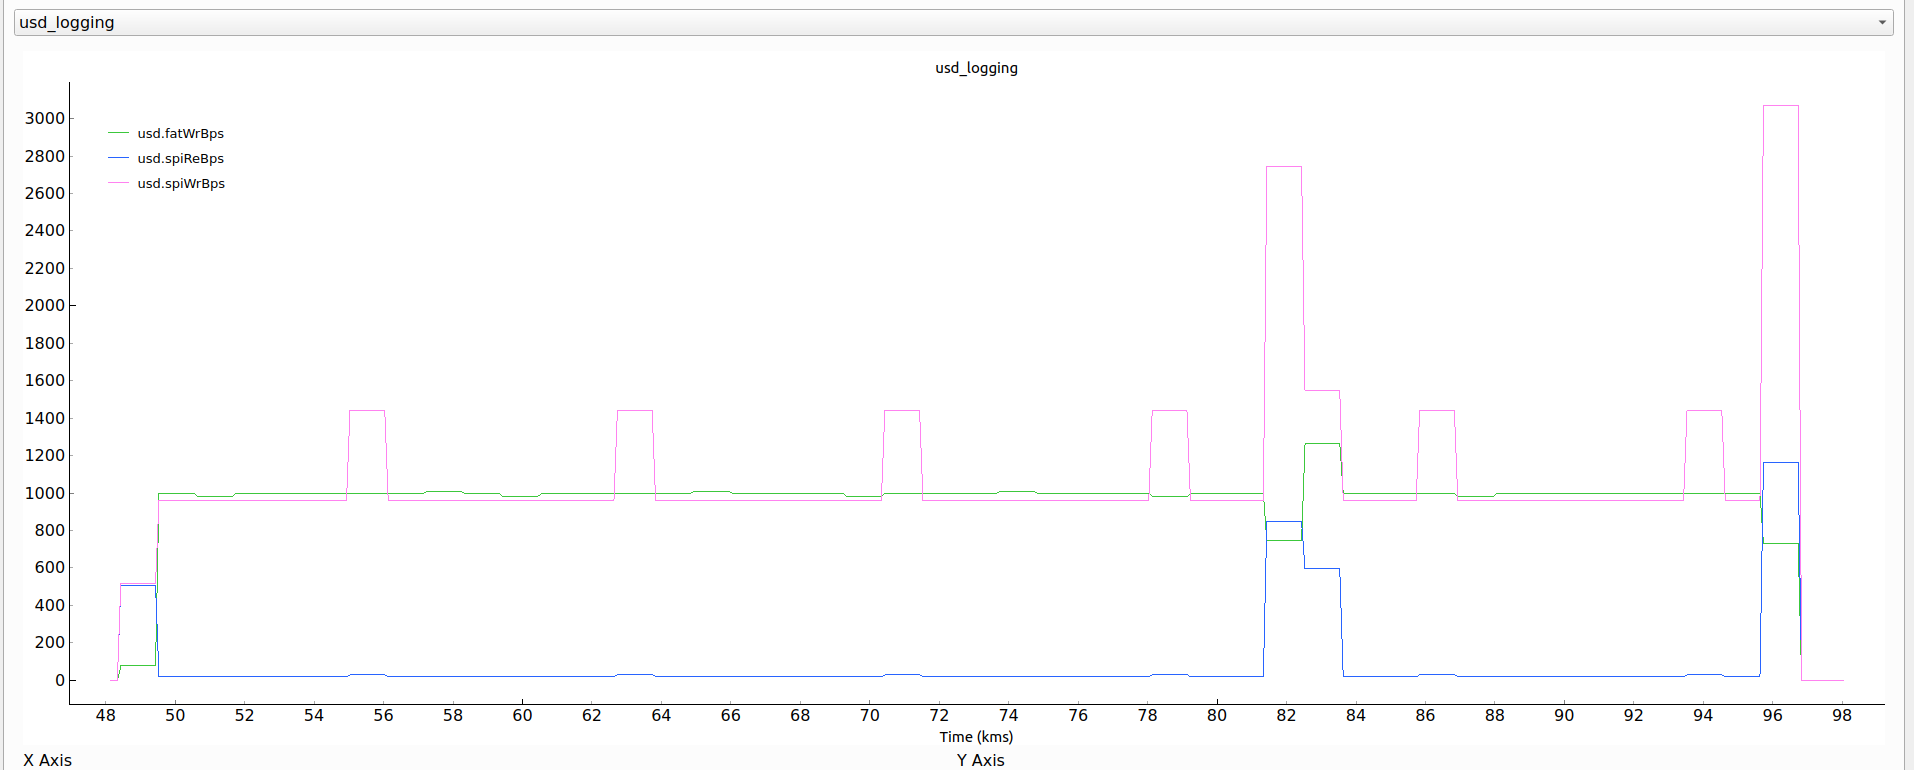Select the usd.spiWrBps legend label

click(x=181, y=183)
